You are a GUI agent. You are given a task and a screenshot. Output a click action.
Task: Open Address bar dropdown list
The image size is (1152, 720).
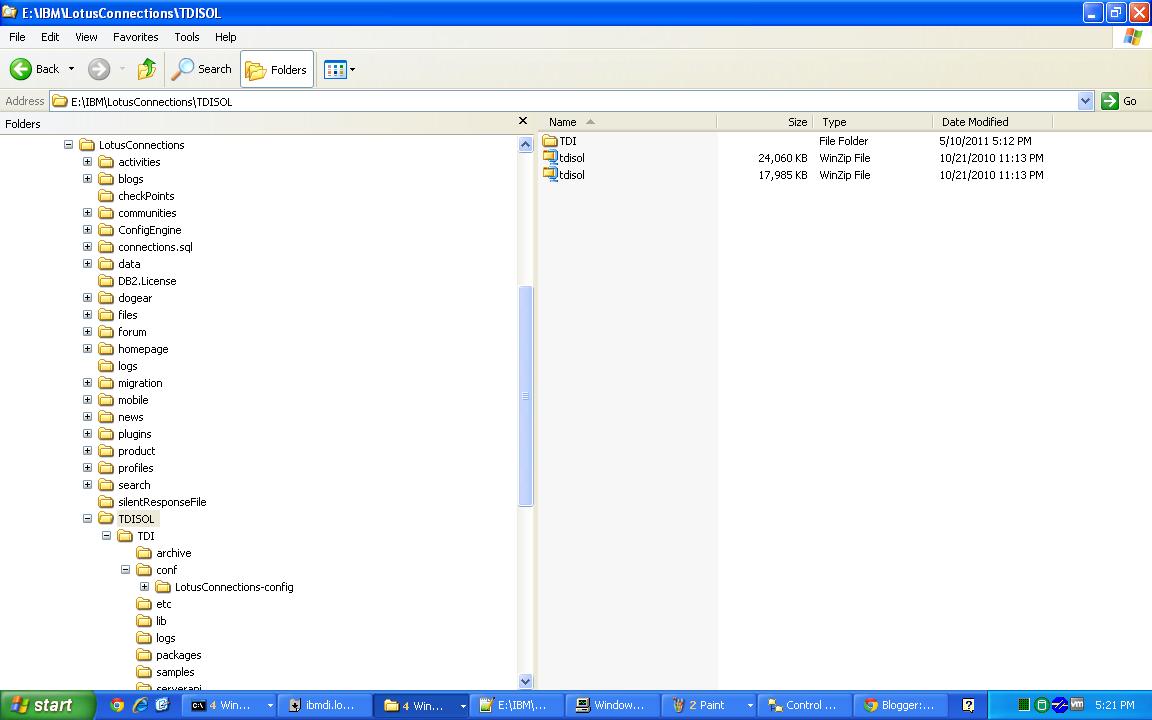coord(1085,101)
